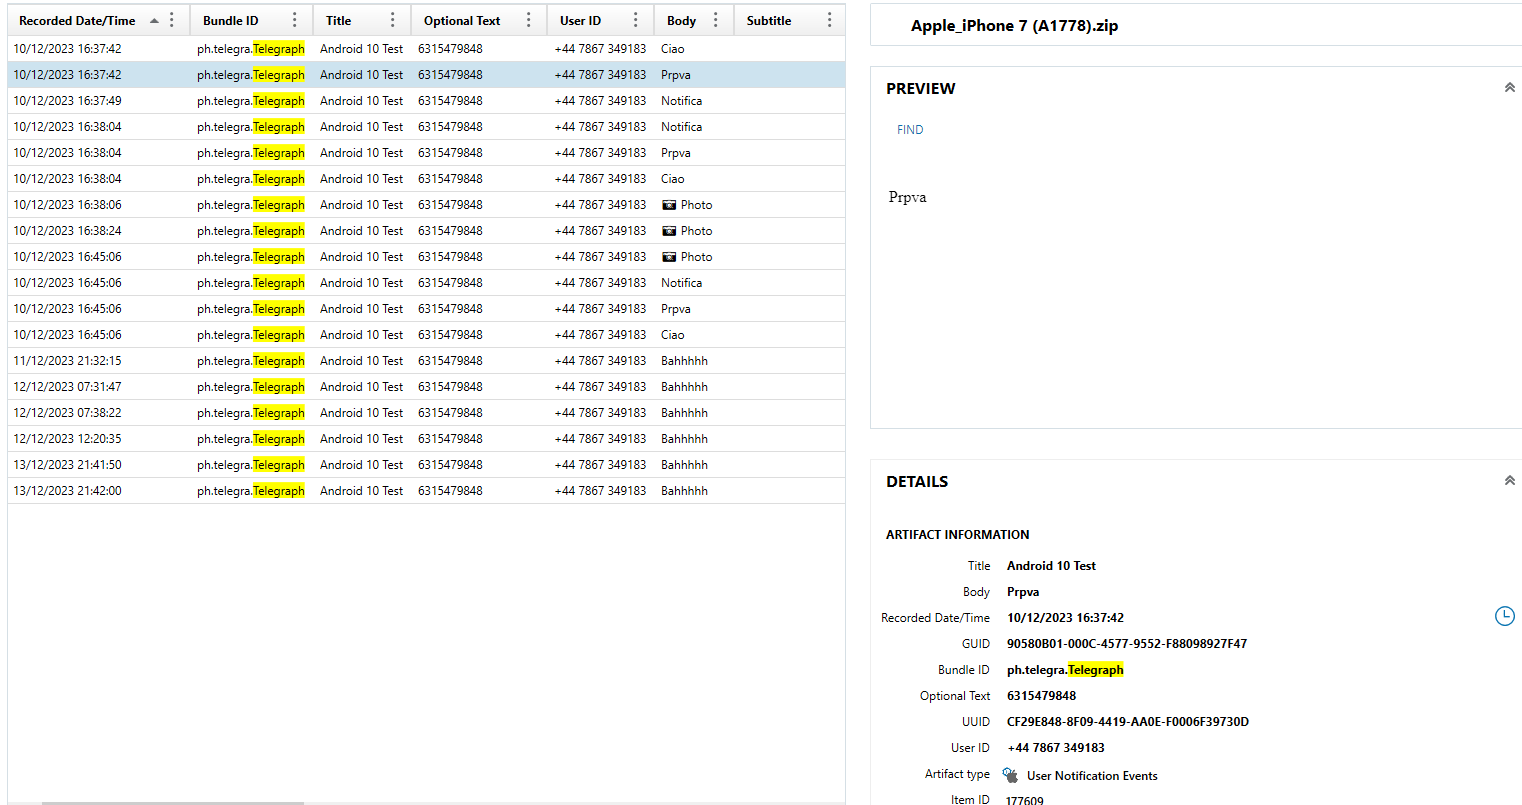Sort by Title column header
The image size is (1522, 805).
[338, 20]
